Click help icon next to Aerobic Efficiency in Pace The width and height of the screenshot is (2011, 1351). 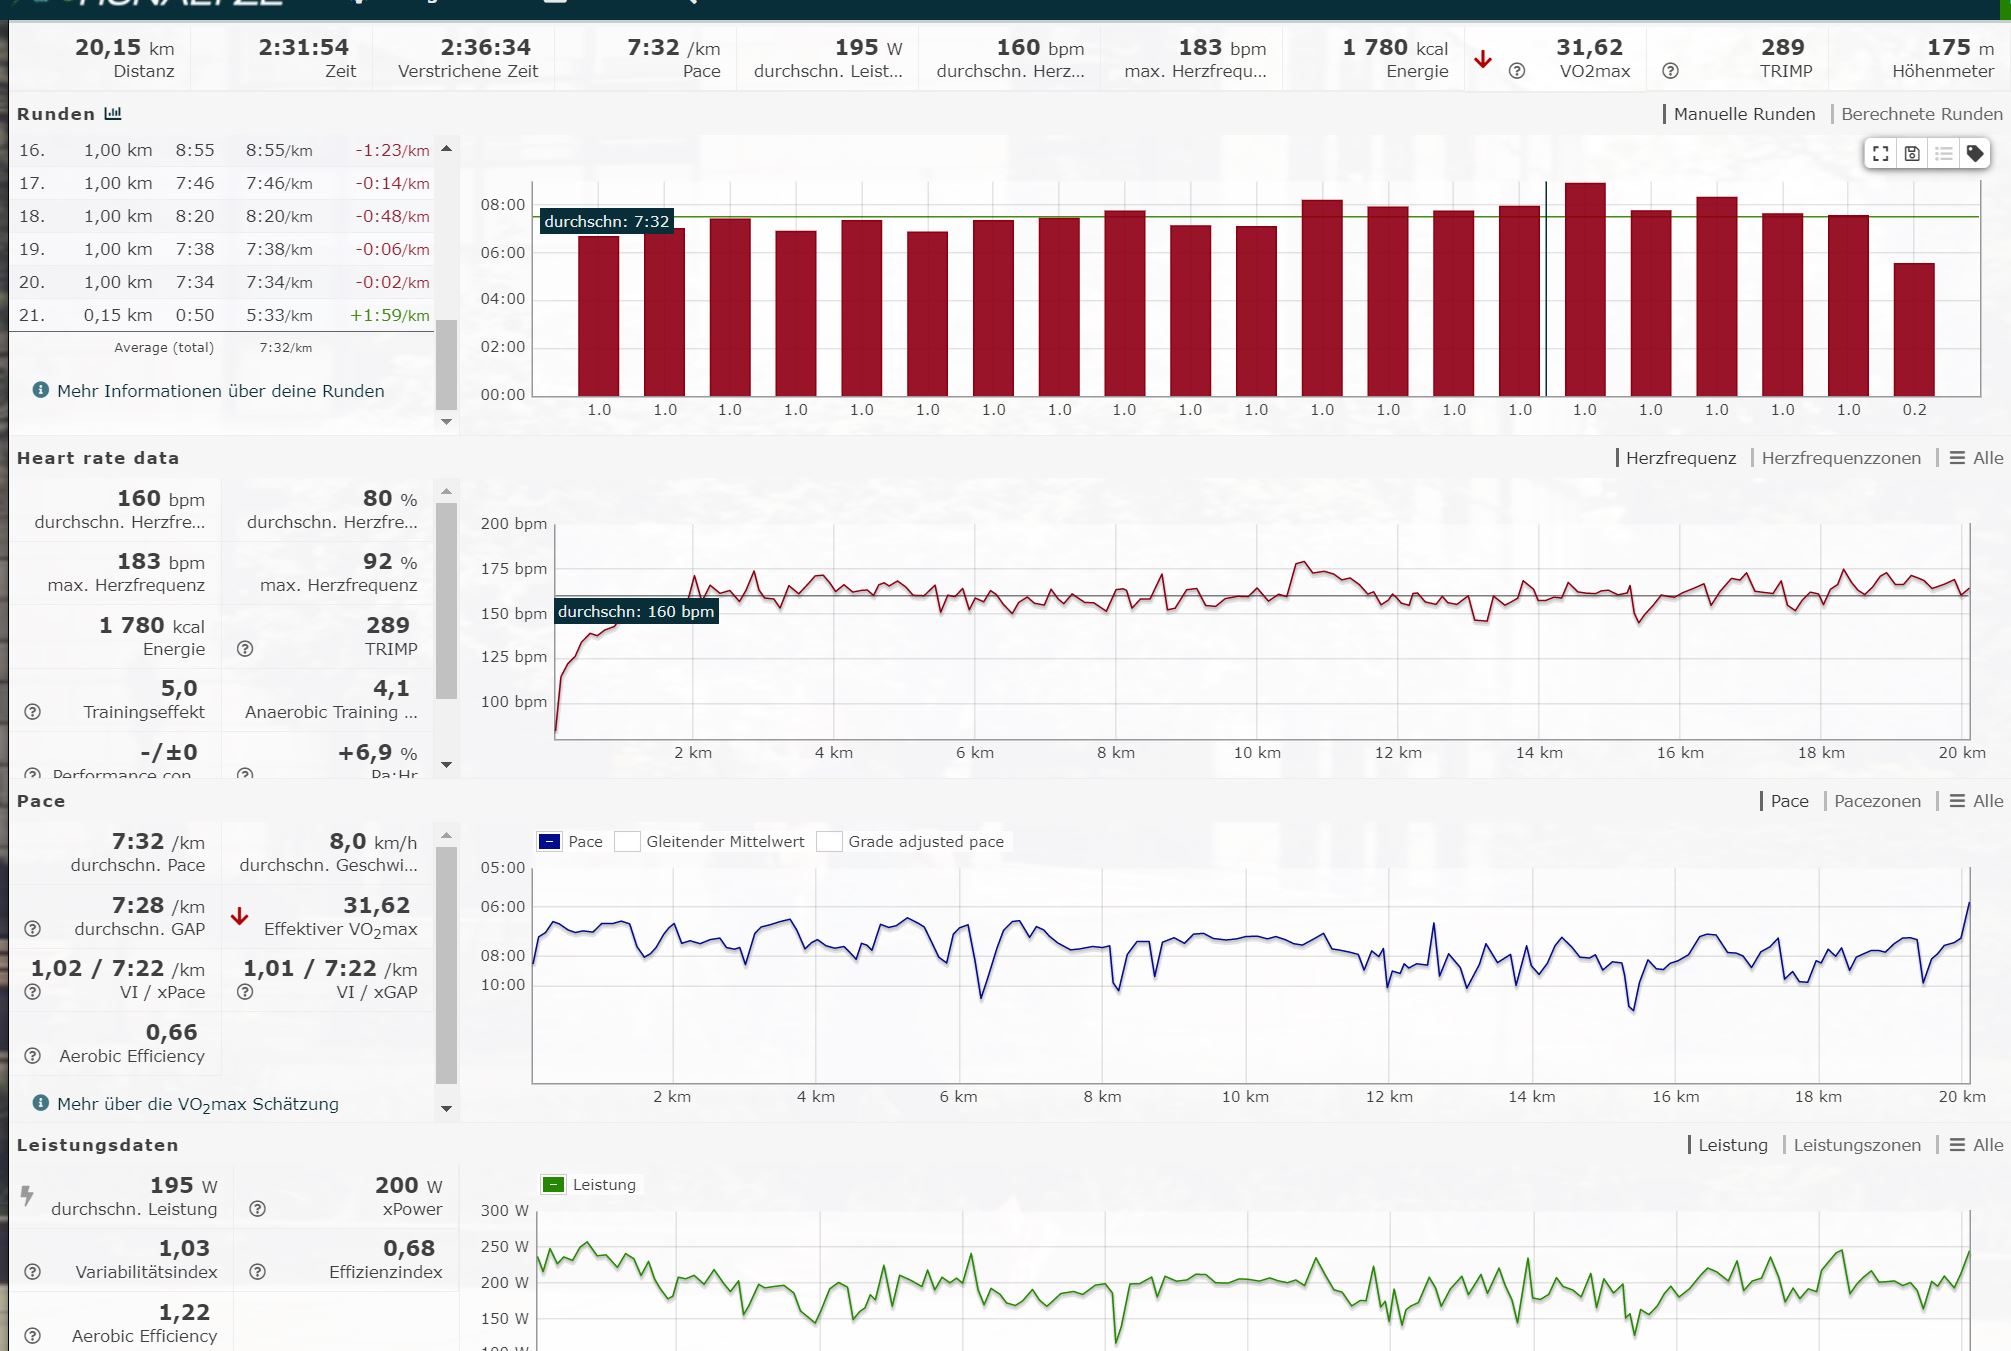33,1056
